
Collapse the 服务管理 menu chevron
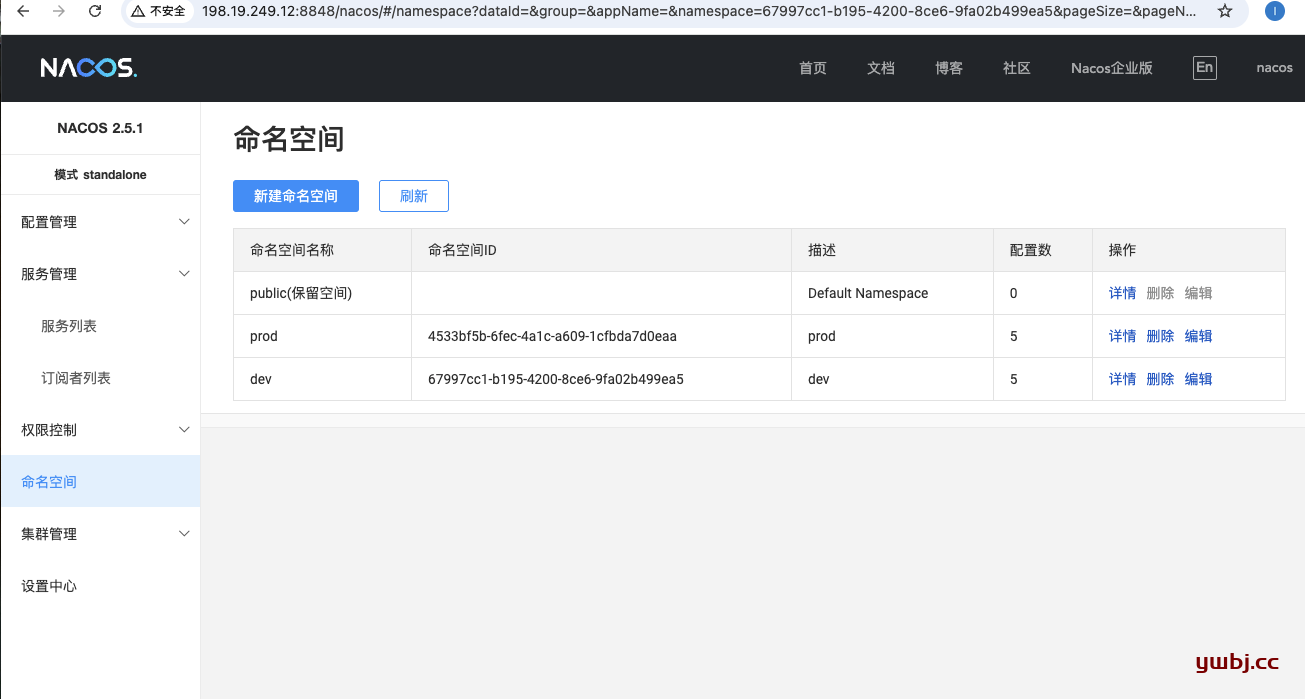[x=184, y=274]
